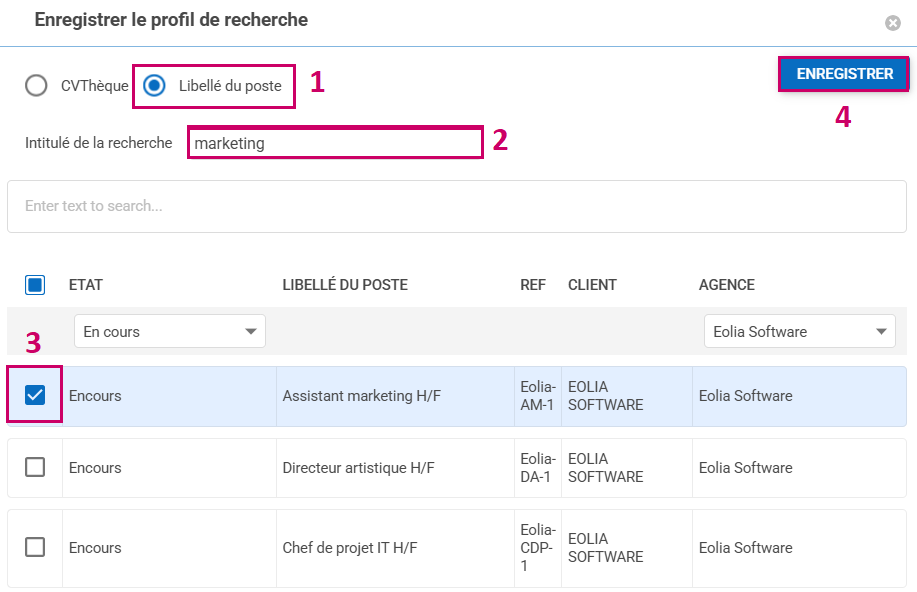Click the 'Enter text to search' box
The image size is (917, 592).
[x=457, y=206]
